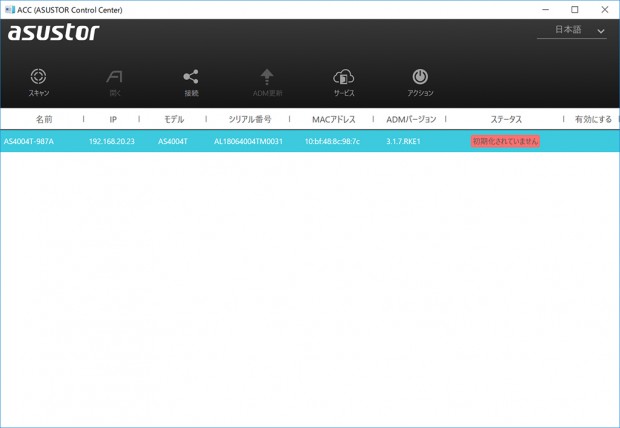620x428 pixels.
Task: Click IP address 192.168.20.23
Action: (x=112, y=141)
